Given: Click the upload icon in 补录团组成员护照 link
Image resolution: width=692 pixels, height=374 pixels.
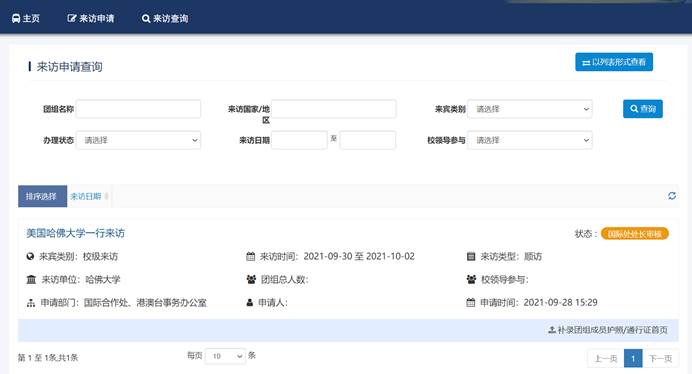Looking at the screenshot, I should 552,330.
